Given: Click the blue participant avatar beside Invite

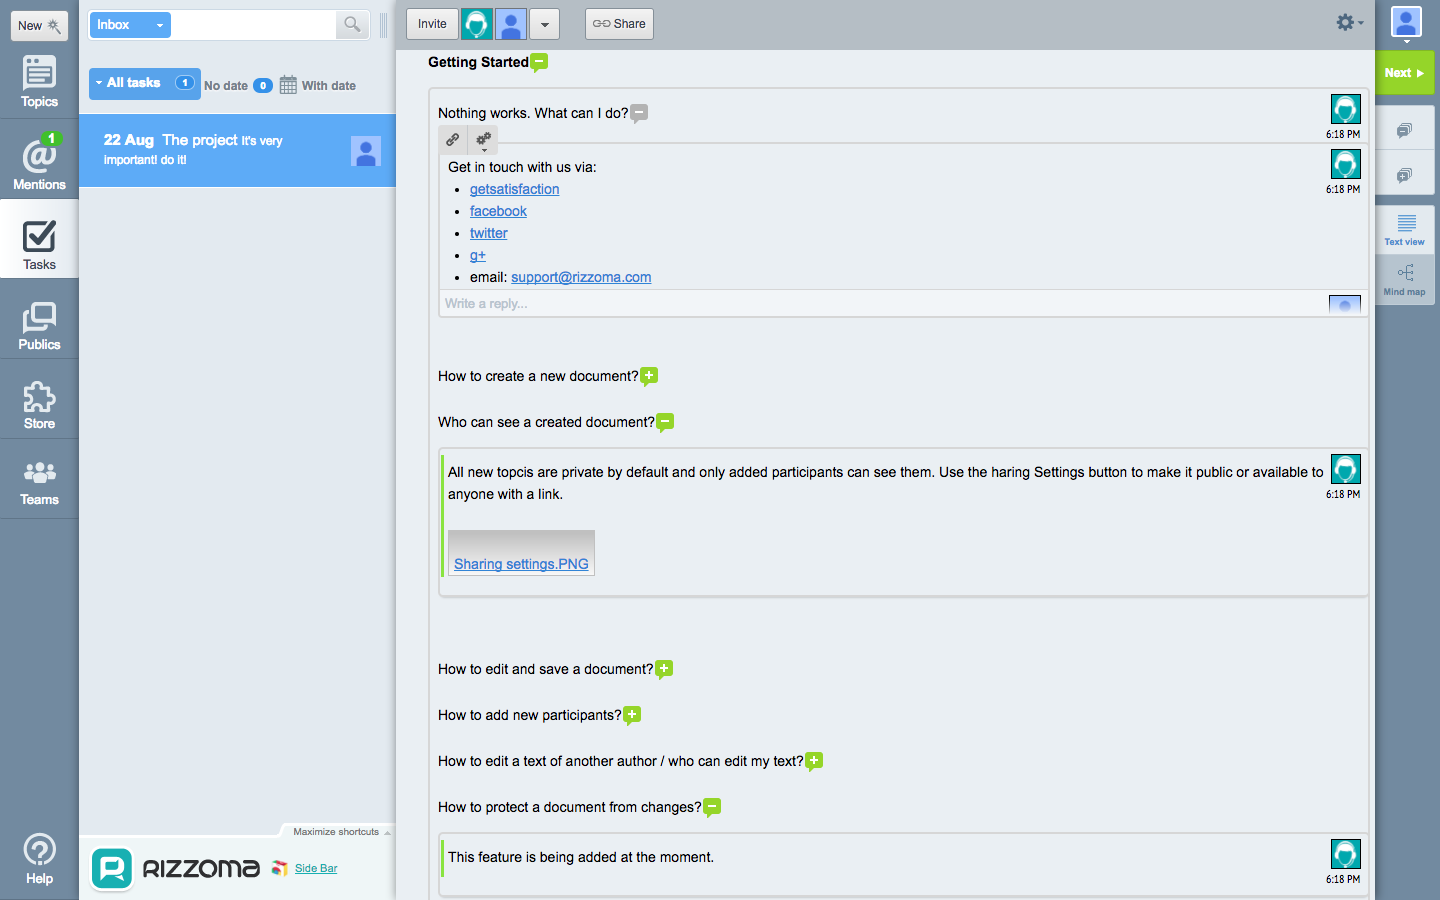Looking at the screenshot, I should (x=511, y=24).
